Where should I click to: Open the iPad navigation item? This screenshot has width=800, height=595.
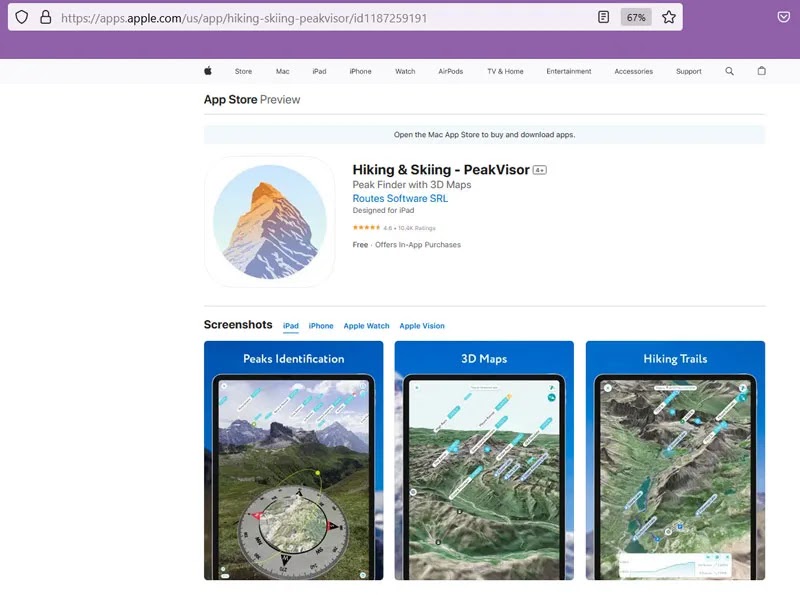point(319,71)
